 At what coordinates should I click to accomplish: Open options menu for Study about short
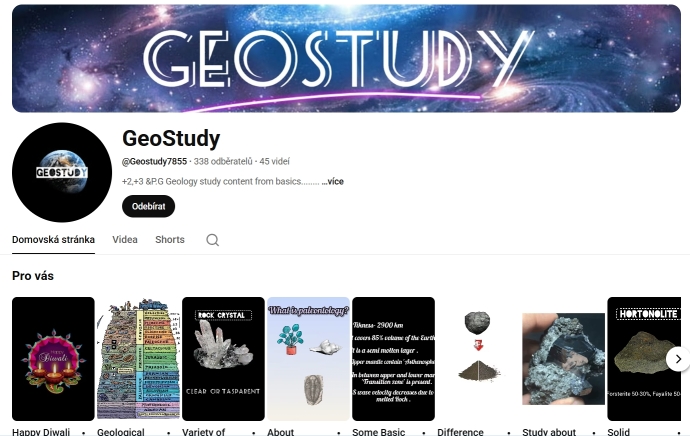[x=594, y=432]
